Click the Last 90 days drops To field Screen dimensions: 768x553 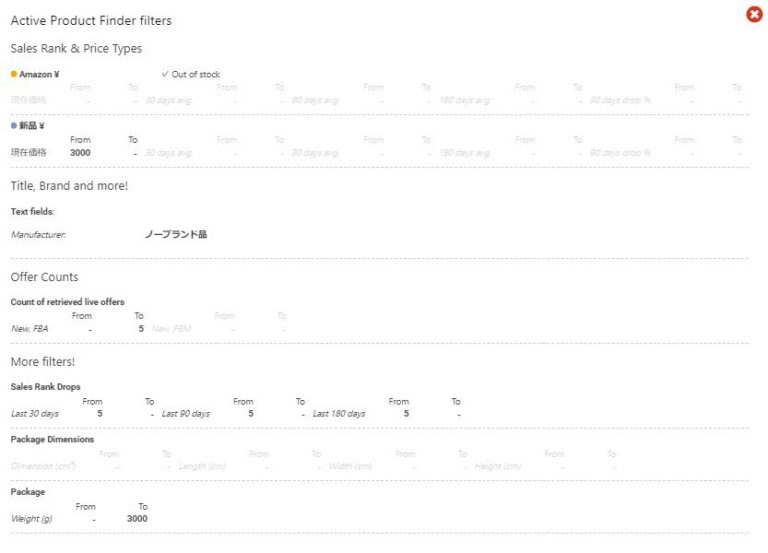[x=302, y=414]
